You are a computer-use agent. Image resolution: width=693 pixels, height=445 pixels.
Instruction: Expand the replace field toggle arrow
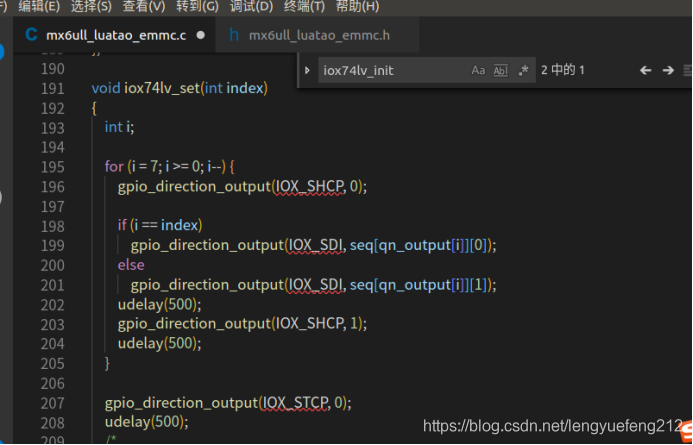point(306,70)
